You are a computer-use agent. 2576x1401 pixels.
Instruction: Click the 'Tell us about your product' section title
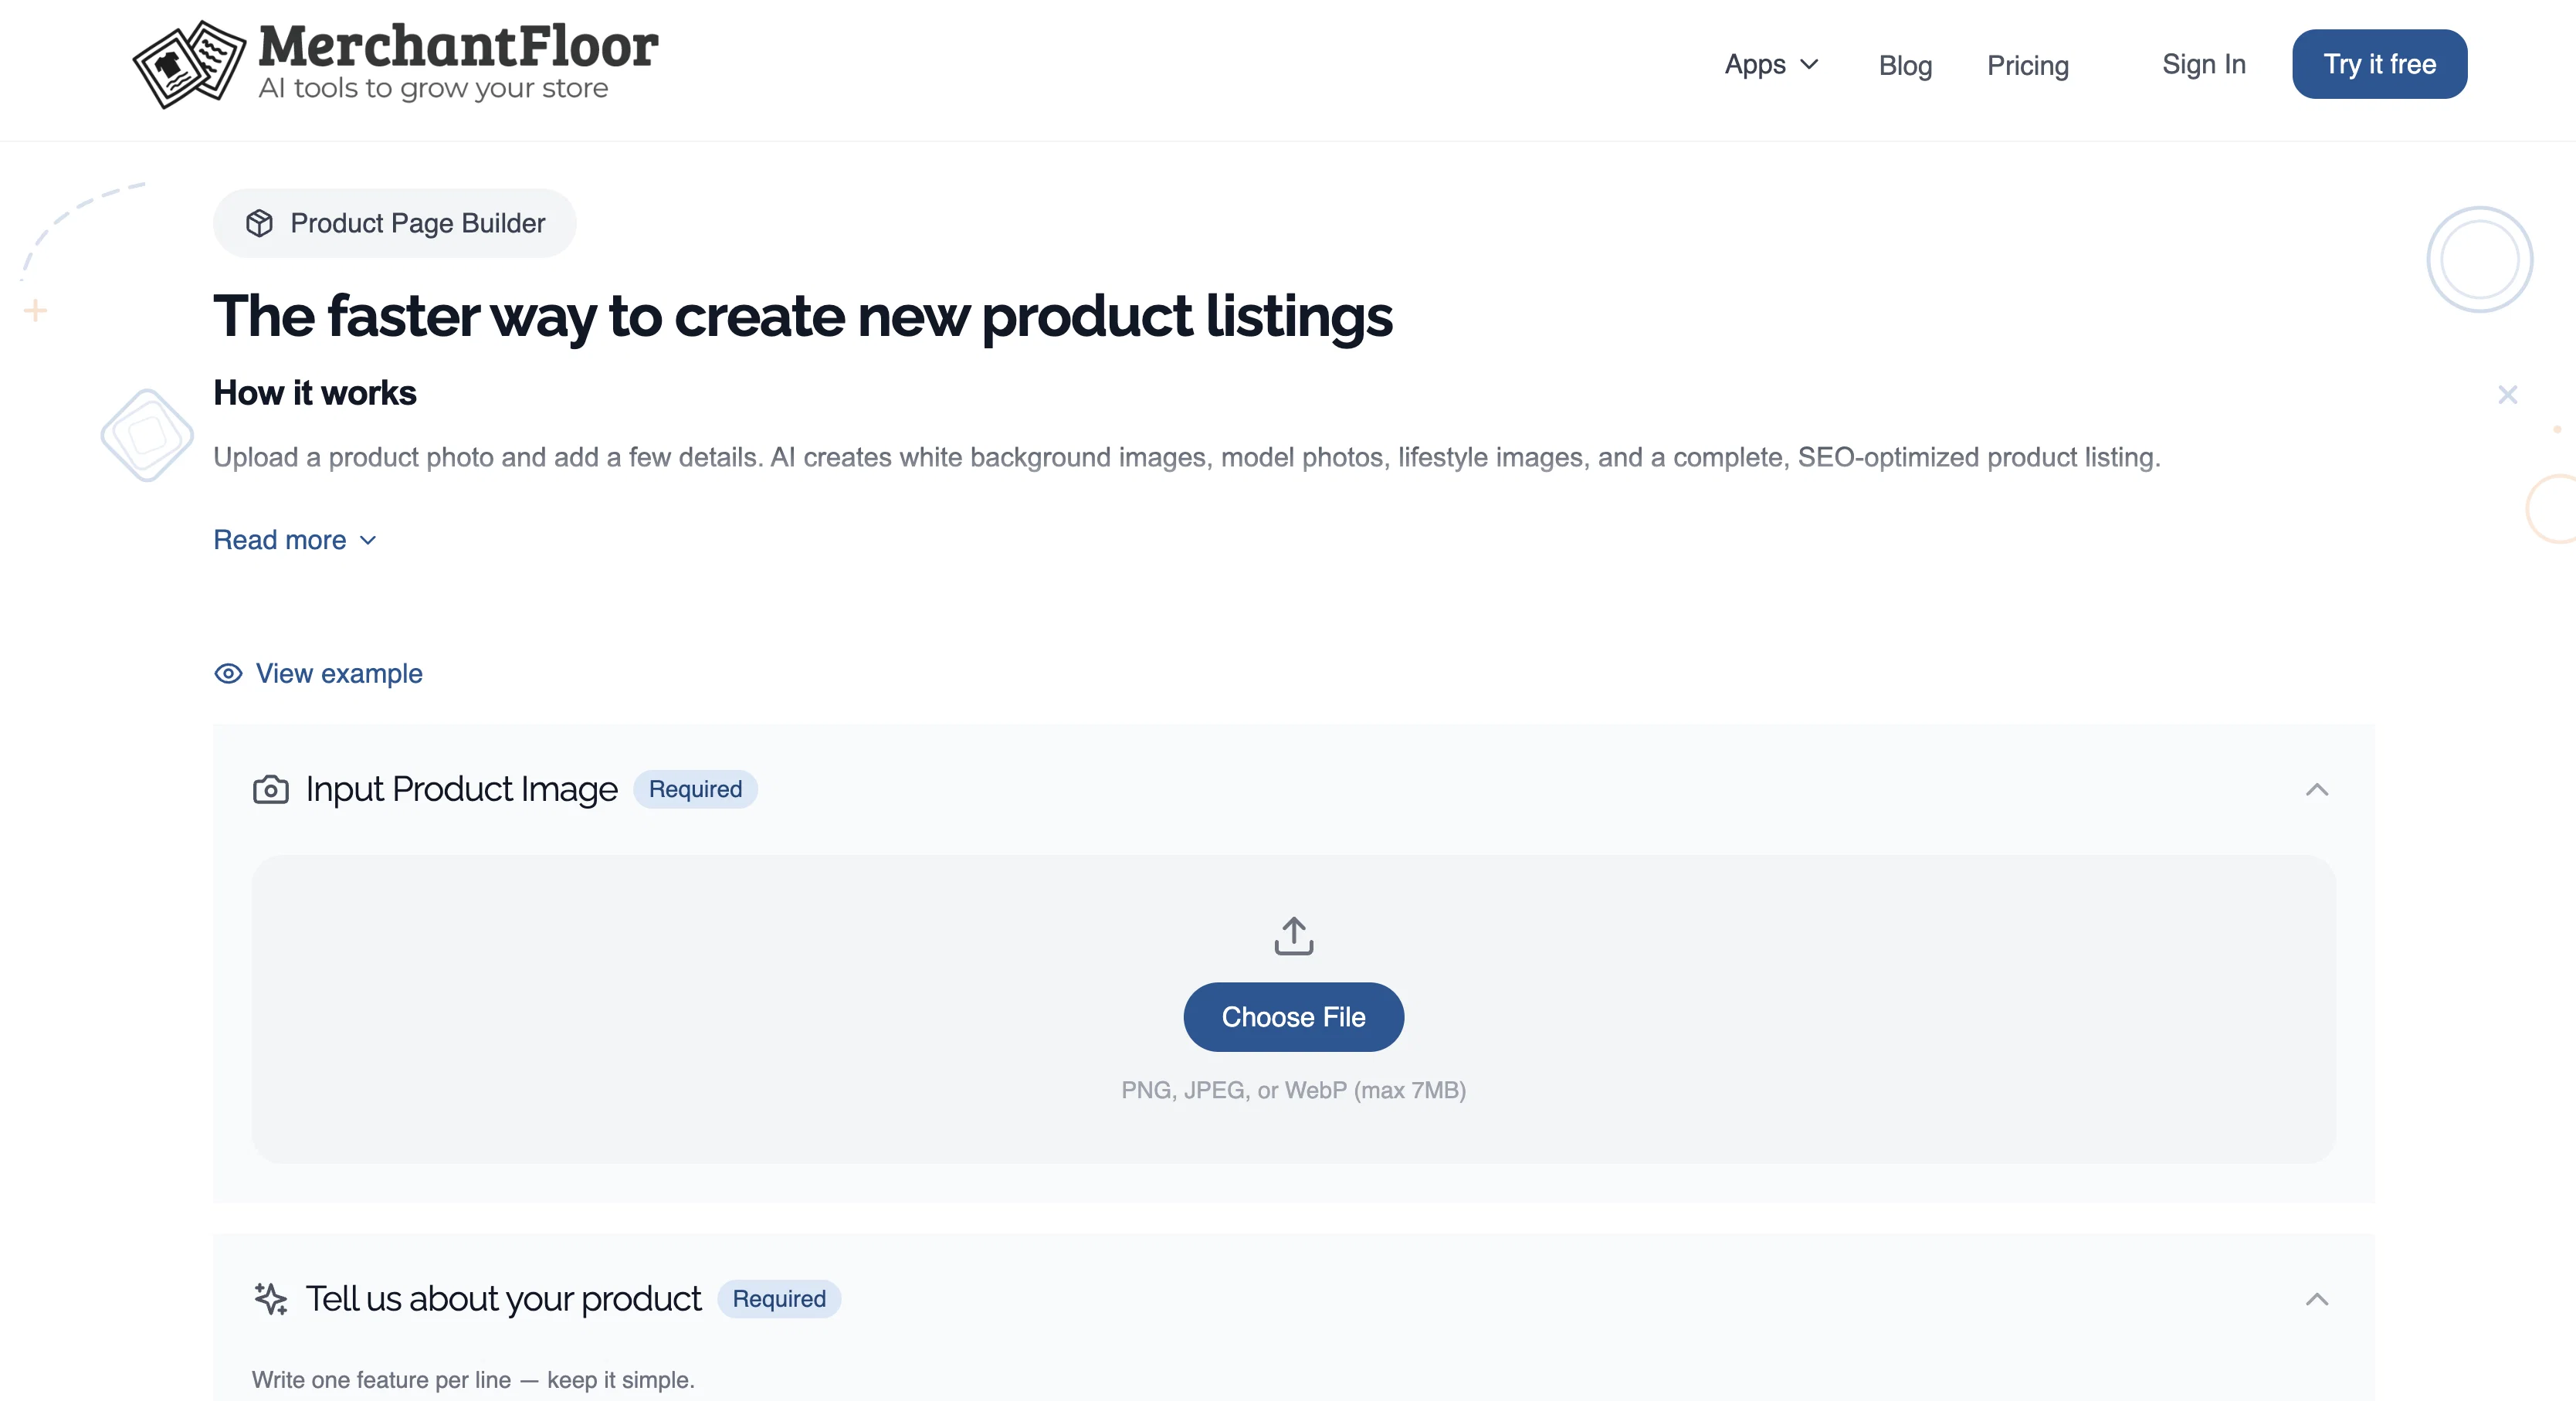coord(503,1298)
